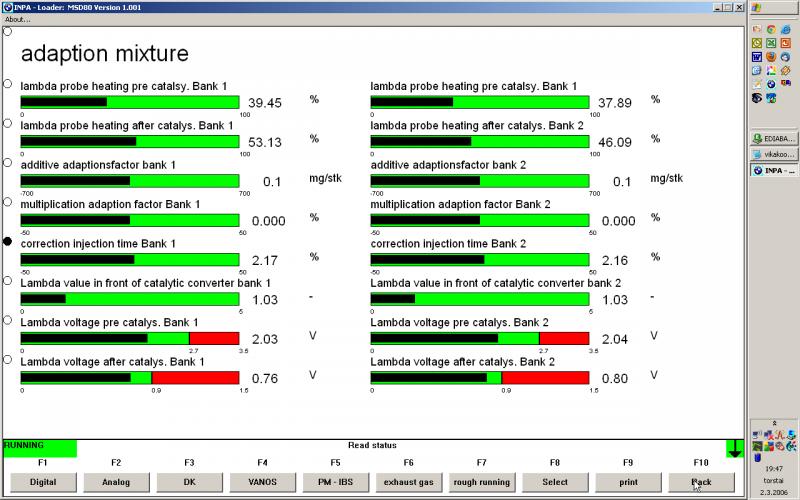Launch Google Chrome from quick launch
This screenshot has width=800, height=500.
(771, 29)
